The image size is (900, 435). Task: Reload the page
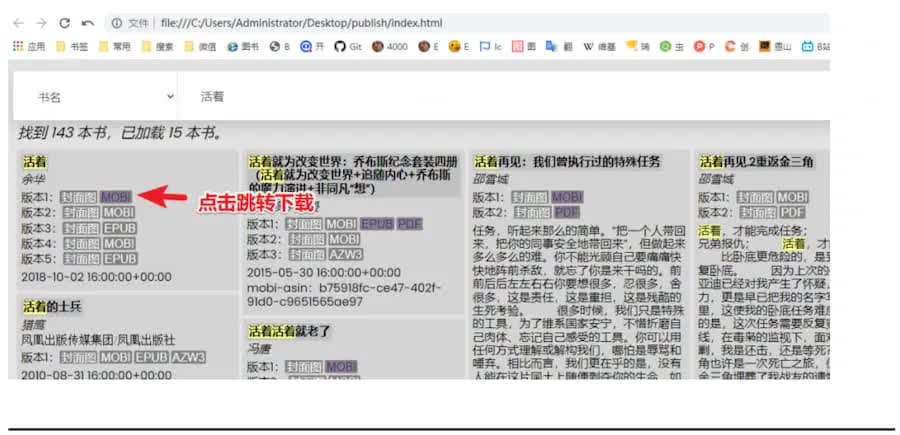[65, 24]
